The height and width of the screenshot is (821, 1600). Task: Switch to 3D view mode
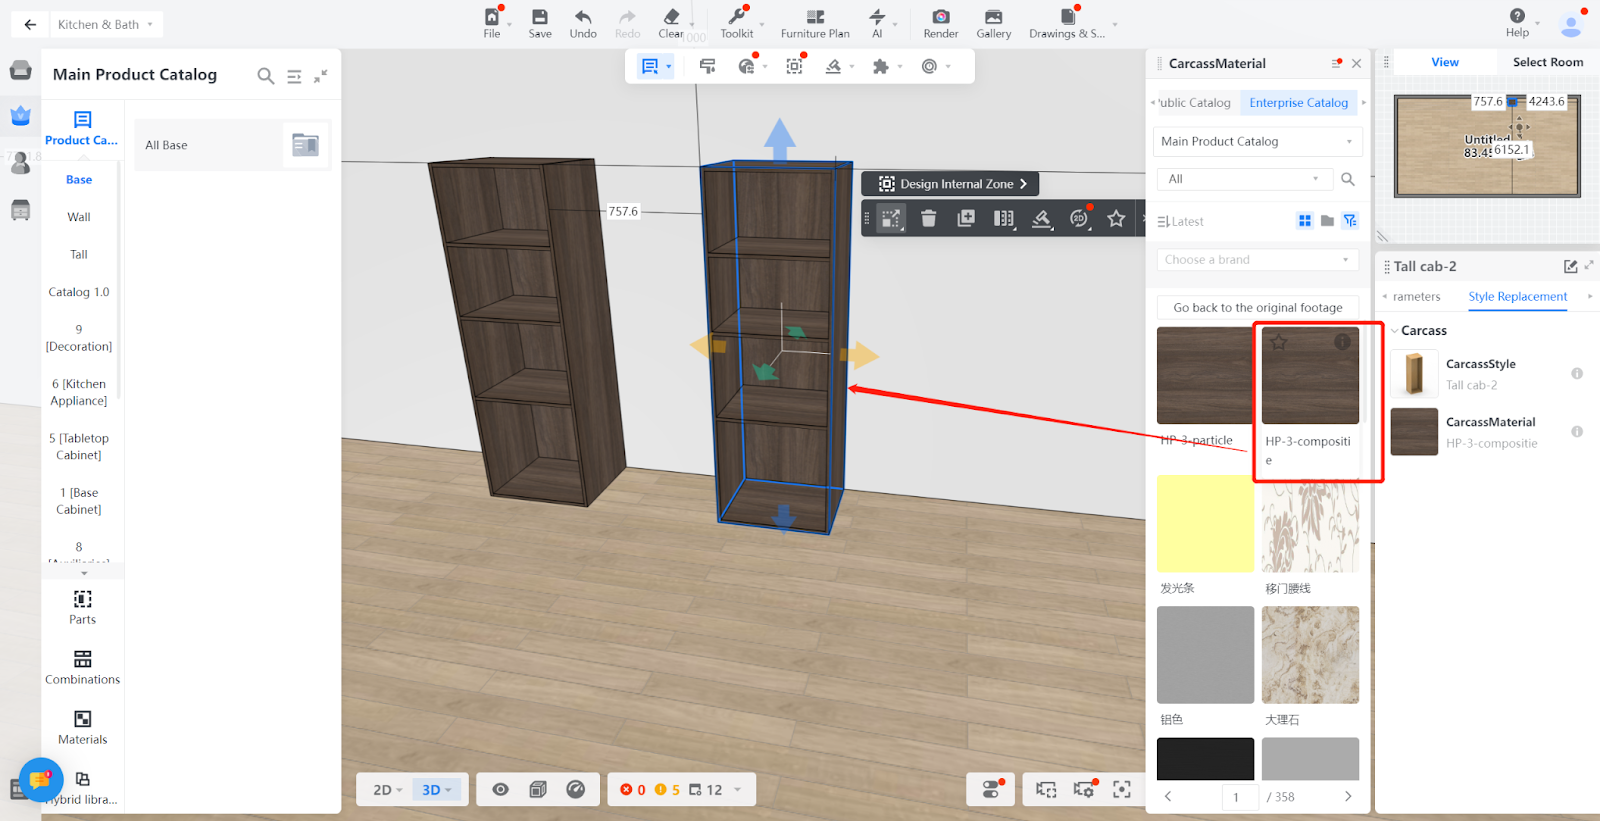(436, 790)
